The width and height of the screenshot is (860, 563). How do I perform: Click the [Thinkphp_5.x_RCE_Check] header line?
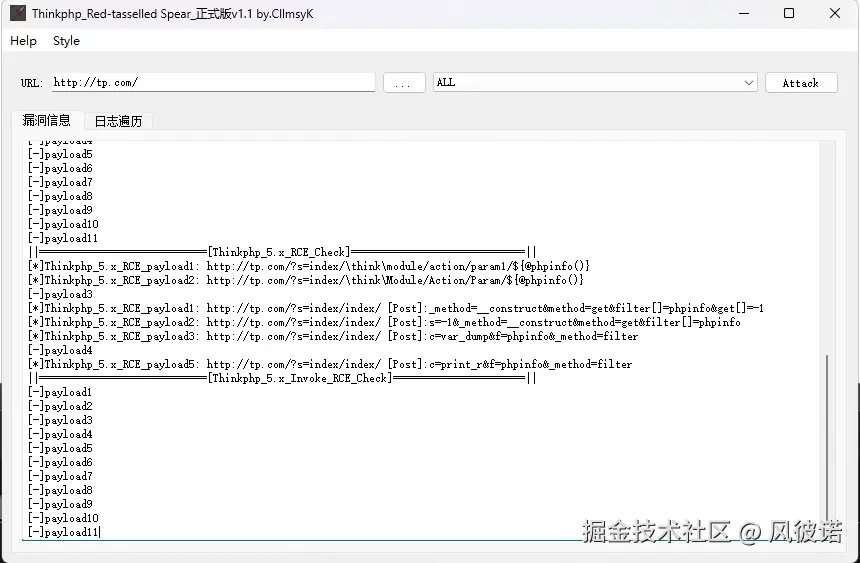282,252
